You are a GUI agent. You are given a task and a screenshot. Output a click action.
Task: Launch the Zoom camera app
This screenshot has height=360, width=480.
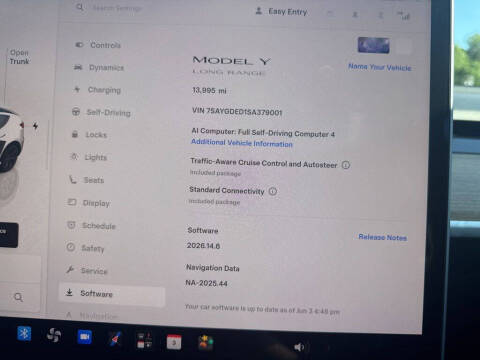point(85,337)
